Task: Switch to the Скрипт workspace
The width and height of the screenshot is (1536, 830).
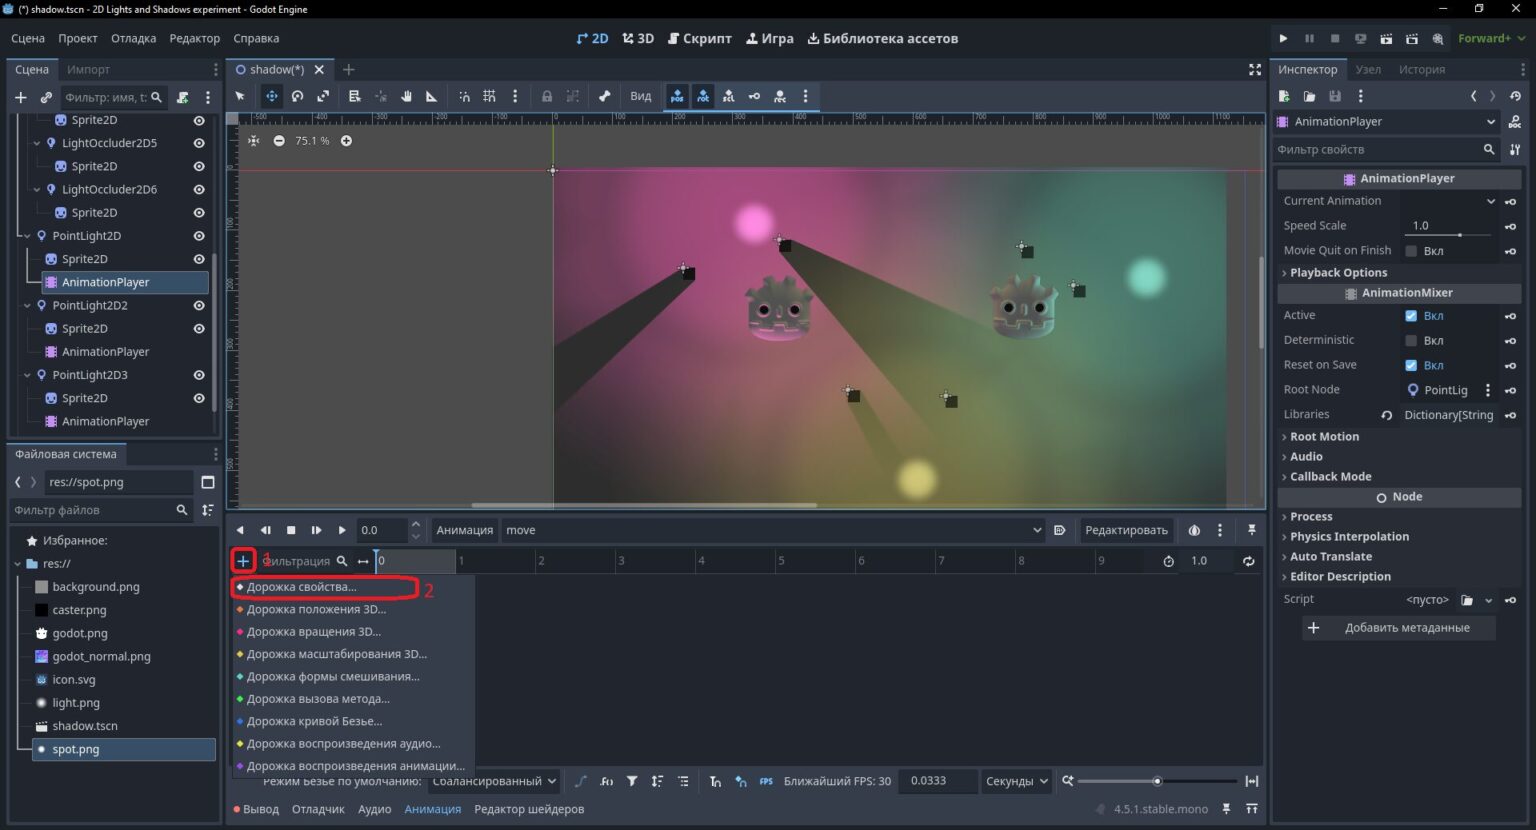Action: [x=700, y=38]
